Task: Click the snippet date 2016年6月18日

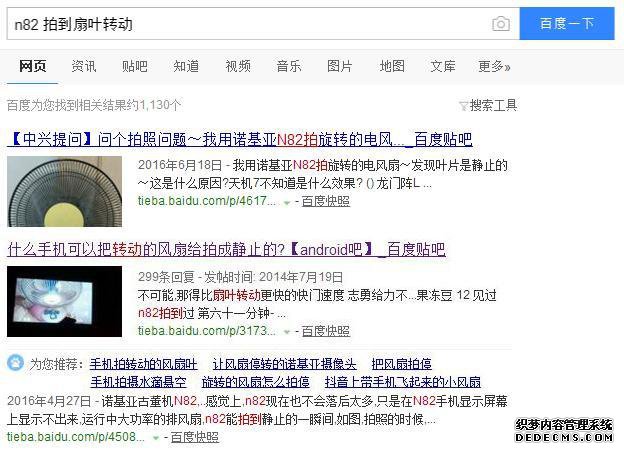Action: point(179,165)
